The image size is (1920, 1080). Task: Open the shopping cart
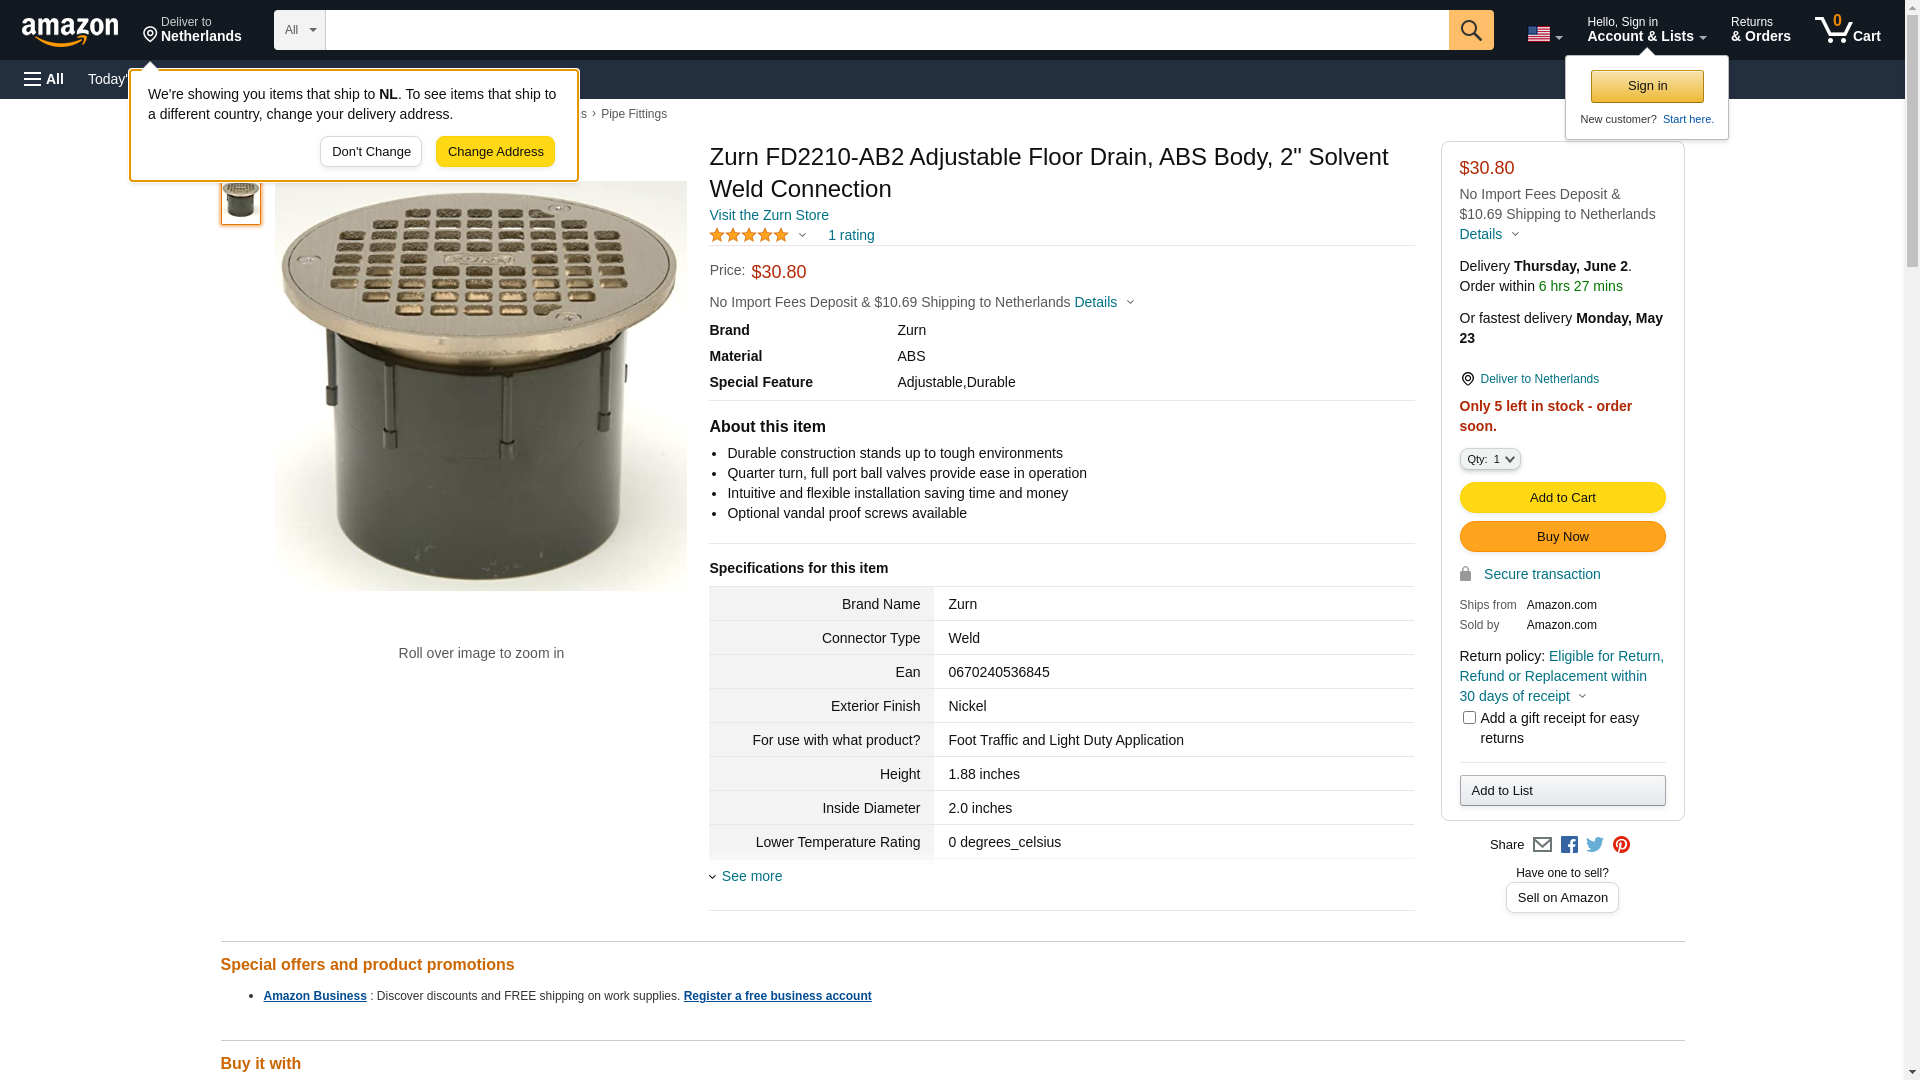1847,30
